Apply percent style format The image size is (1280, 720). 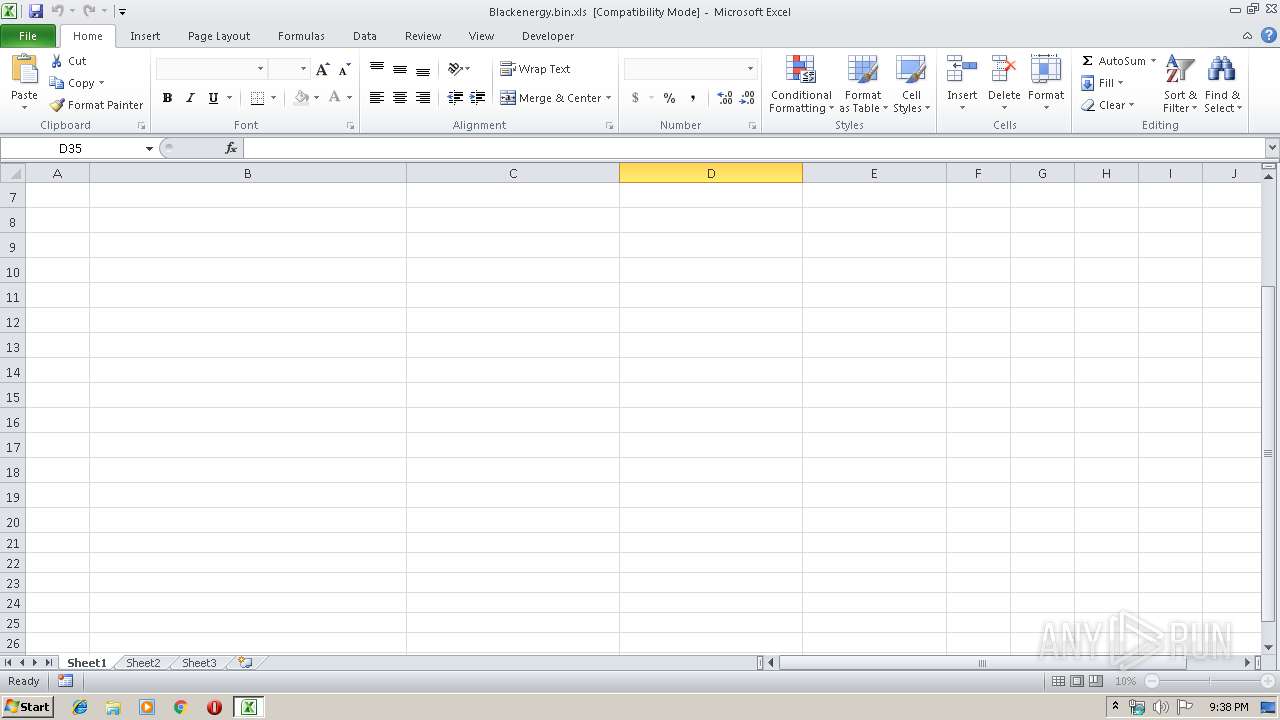(x=669, y=98)
